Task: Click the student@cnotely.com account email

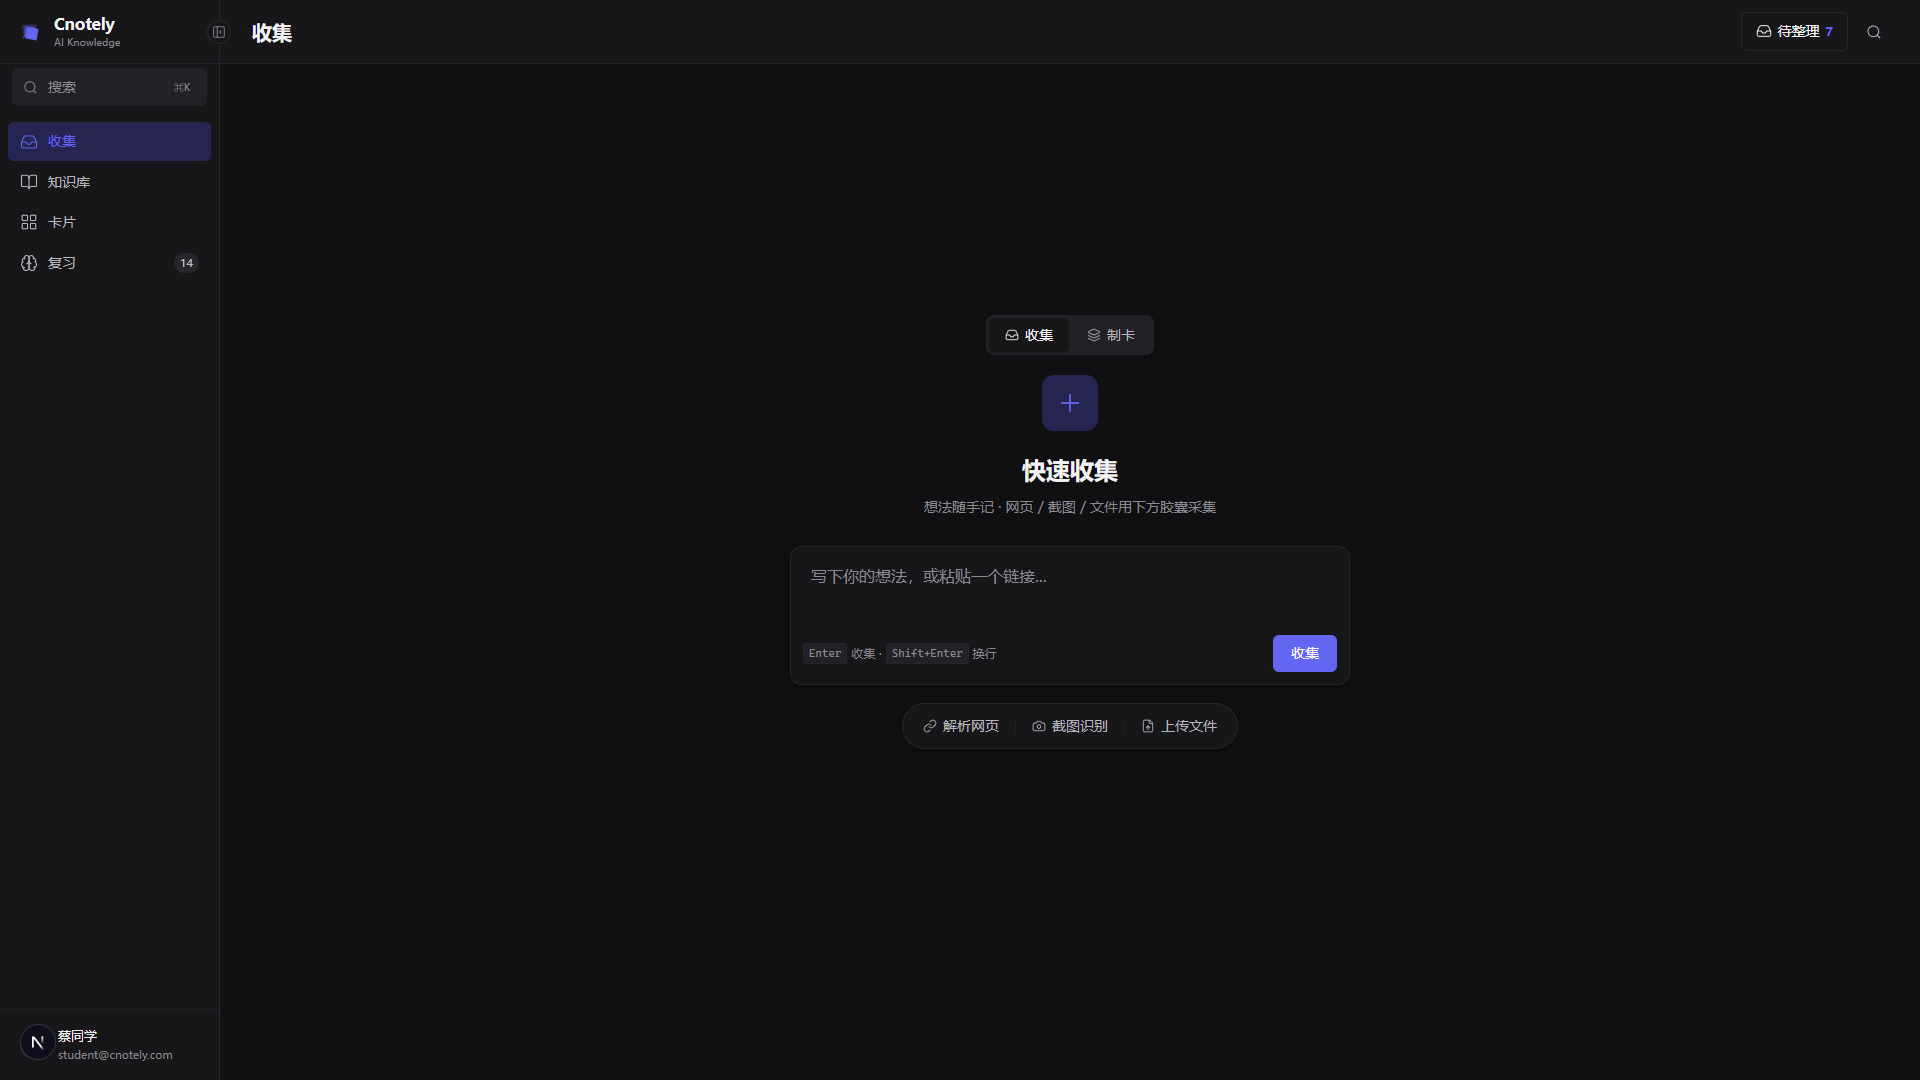Action: click(115, 1055)
